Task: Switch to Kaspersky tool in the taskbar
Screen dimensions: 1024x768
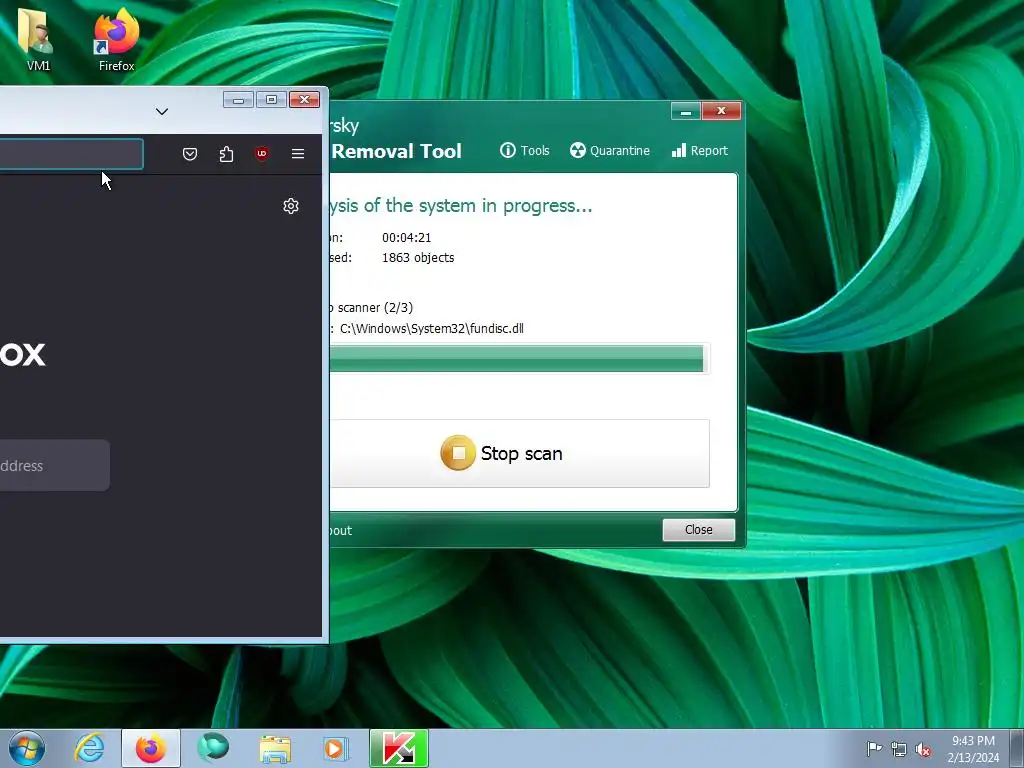Action: click(399, 748)
